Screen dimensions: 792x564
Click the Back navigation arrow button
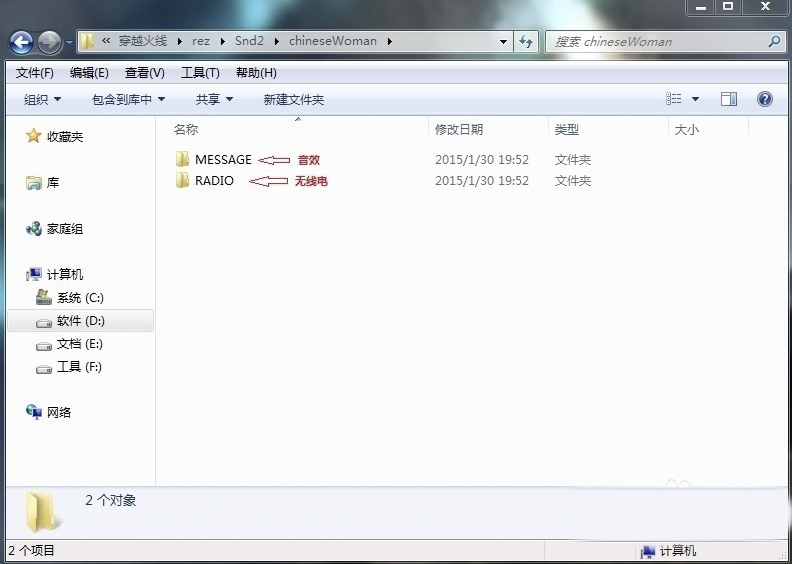tap(21, 42)
